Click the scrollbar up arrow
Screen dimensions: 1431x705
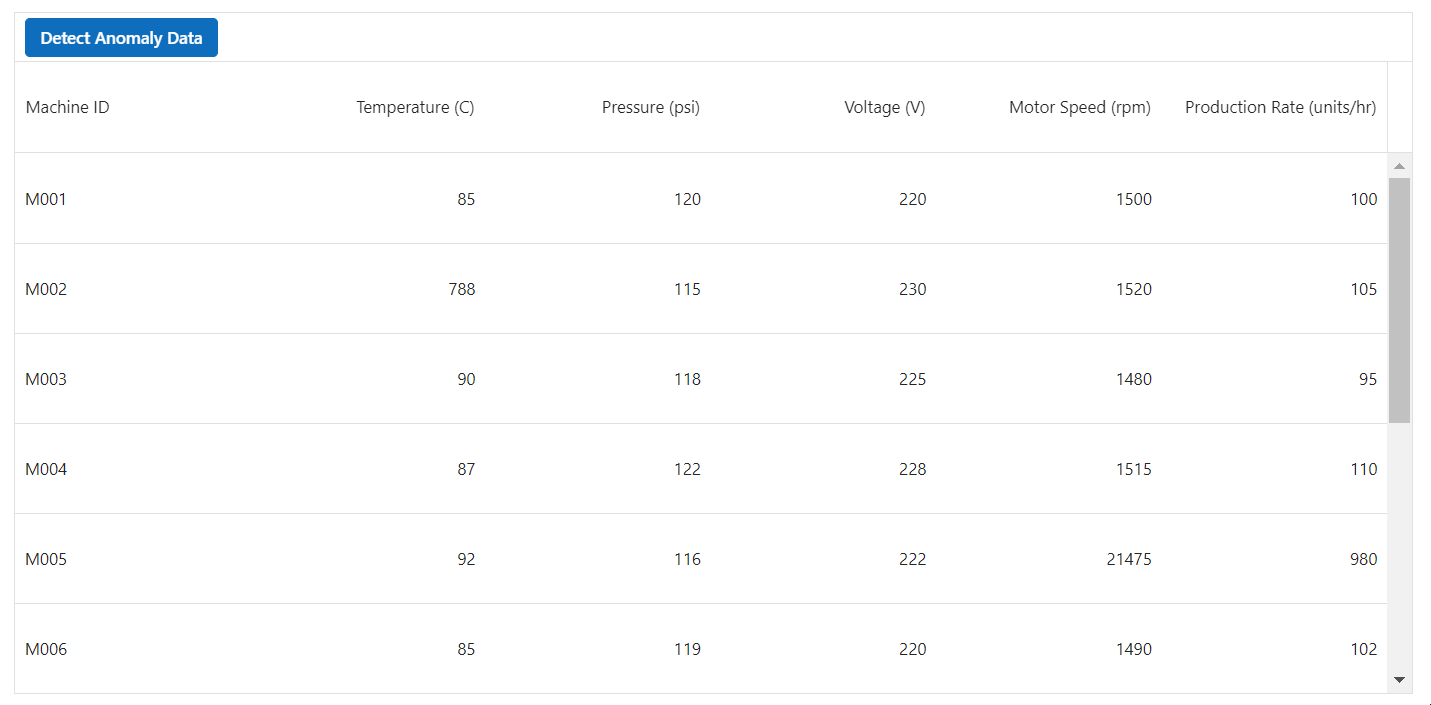tap(1399, 164)
